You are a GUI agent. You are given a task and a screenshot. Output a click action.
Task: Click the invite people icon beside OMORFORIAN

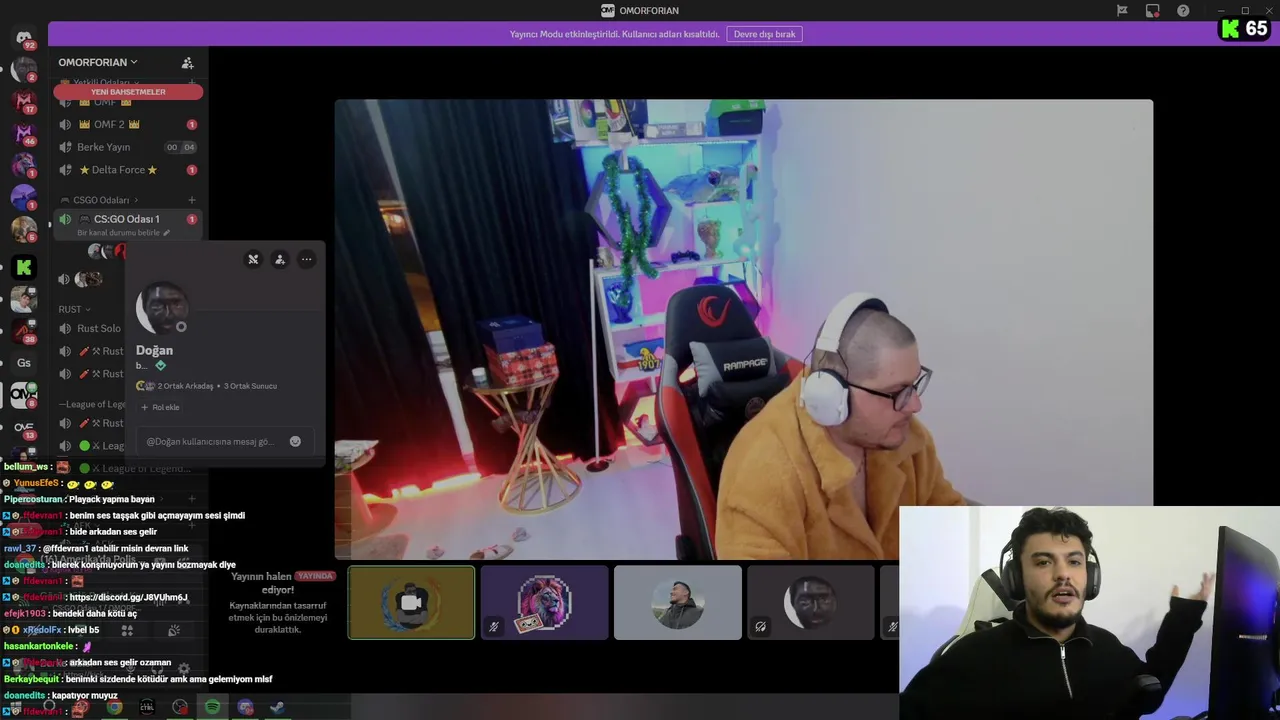(187, 62)
